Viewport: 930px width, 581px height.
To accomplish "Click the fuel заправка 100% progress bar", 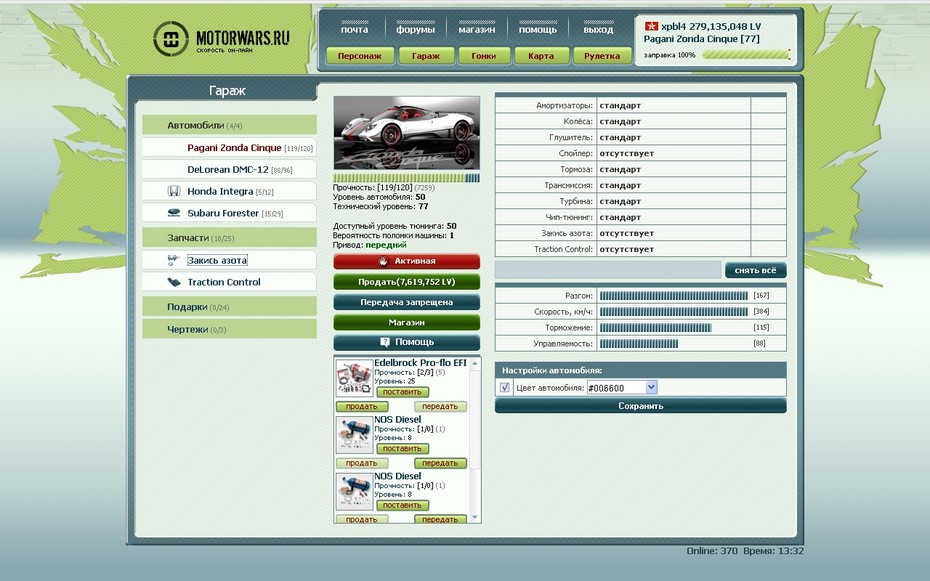I will pyautogui.click(x=746, y=55).
